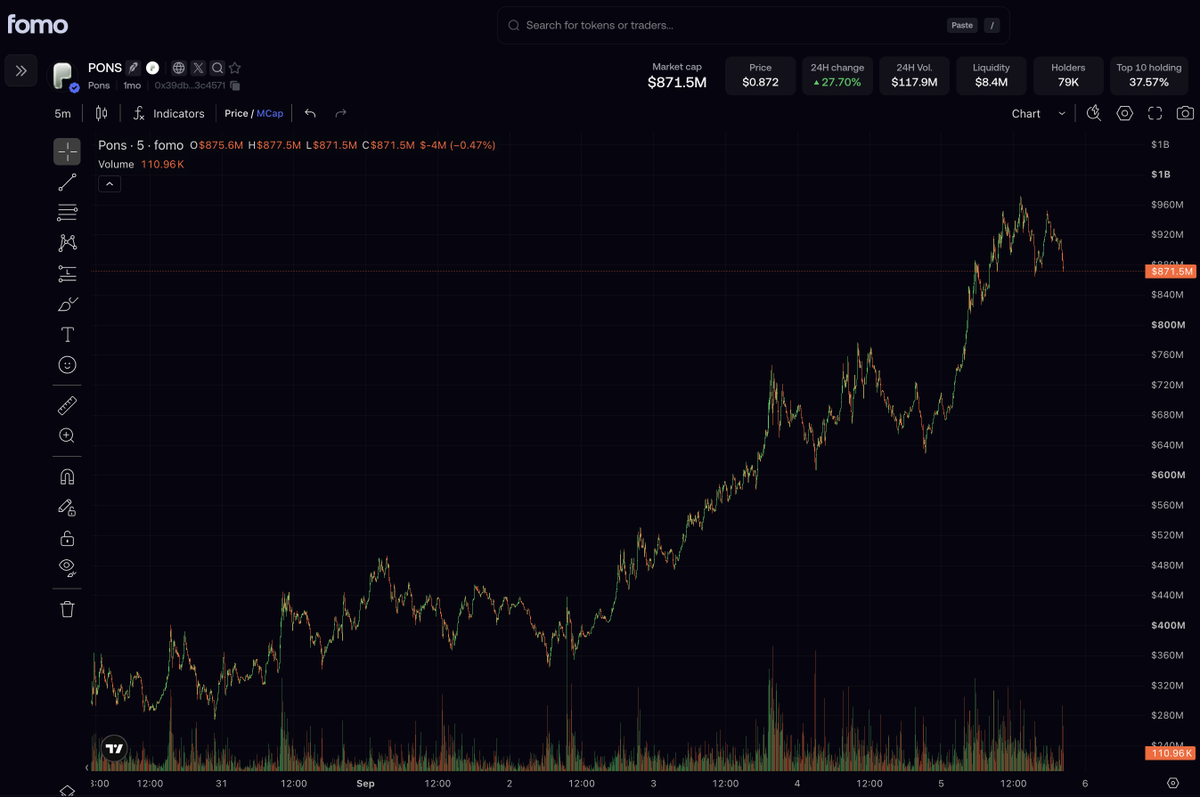
Task: Open the Indicators menu
Action: [169, 114]
